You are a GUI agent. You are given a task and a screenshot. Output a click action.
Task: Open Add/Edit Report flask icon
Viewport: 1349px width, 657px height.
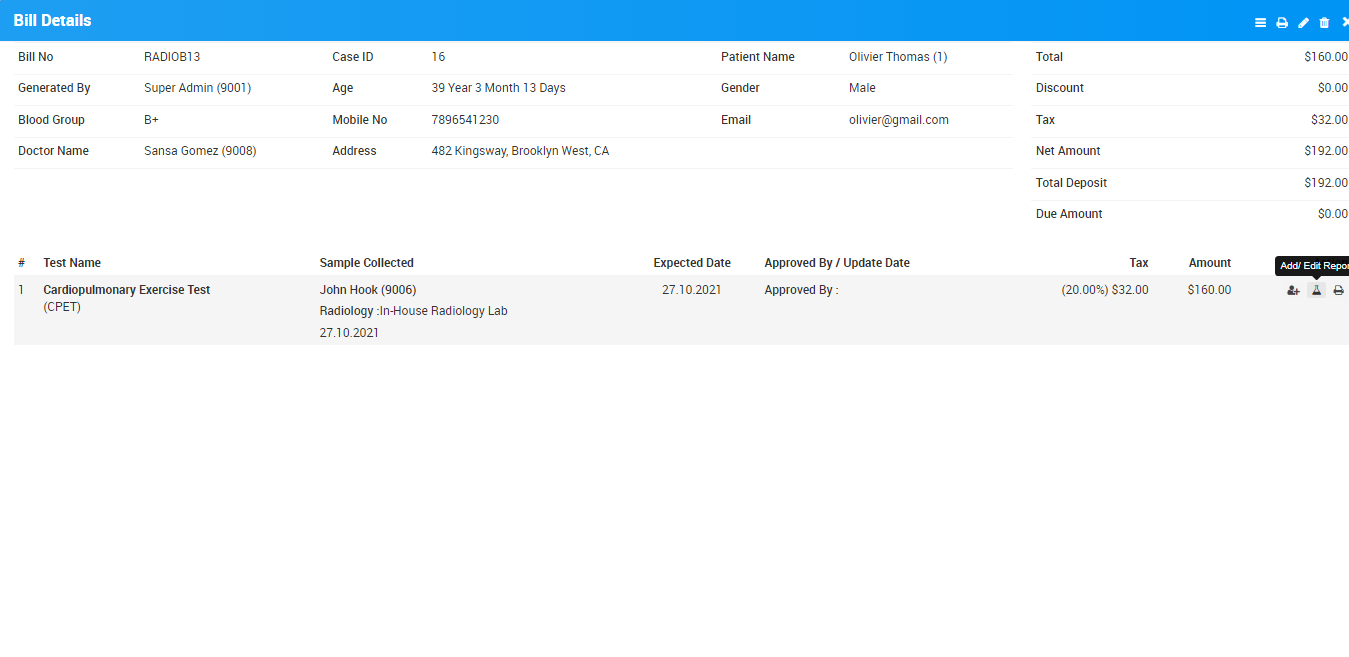tap(1316, 290)
